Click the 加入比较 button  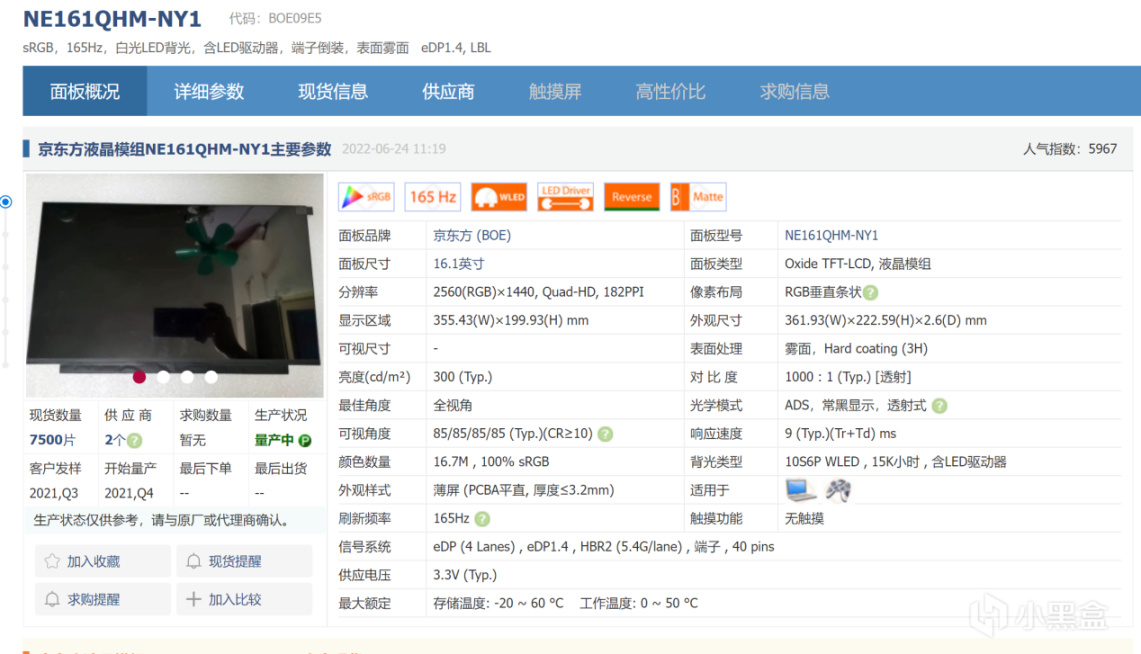(x=244, y=599)
